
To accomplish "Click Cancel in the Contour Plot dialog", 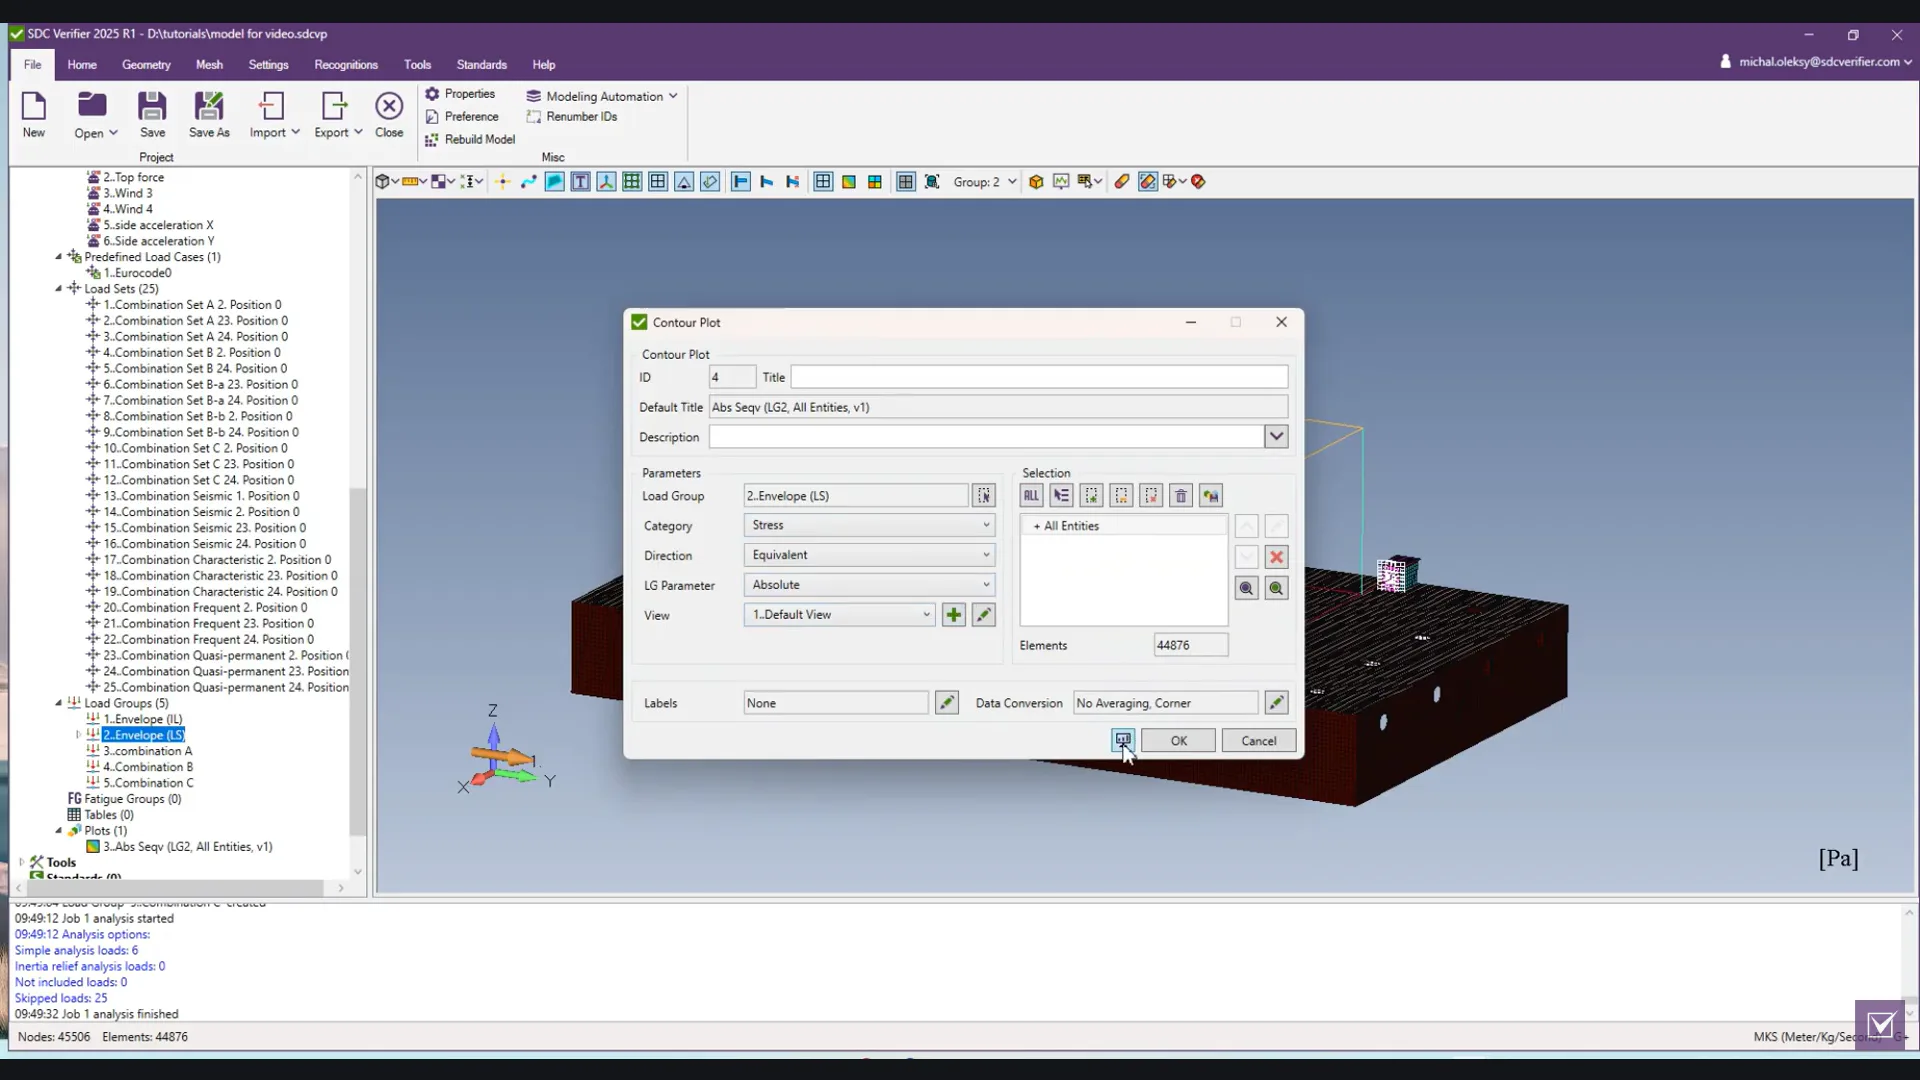I will point(1258,741).
